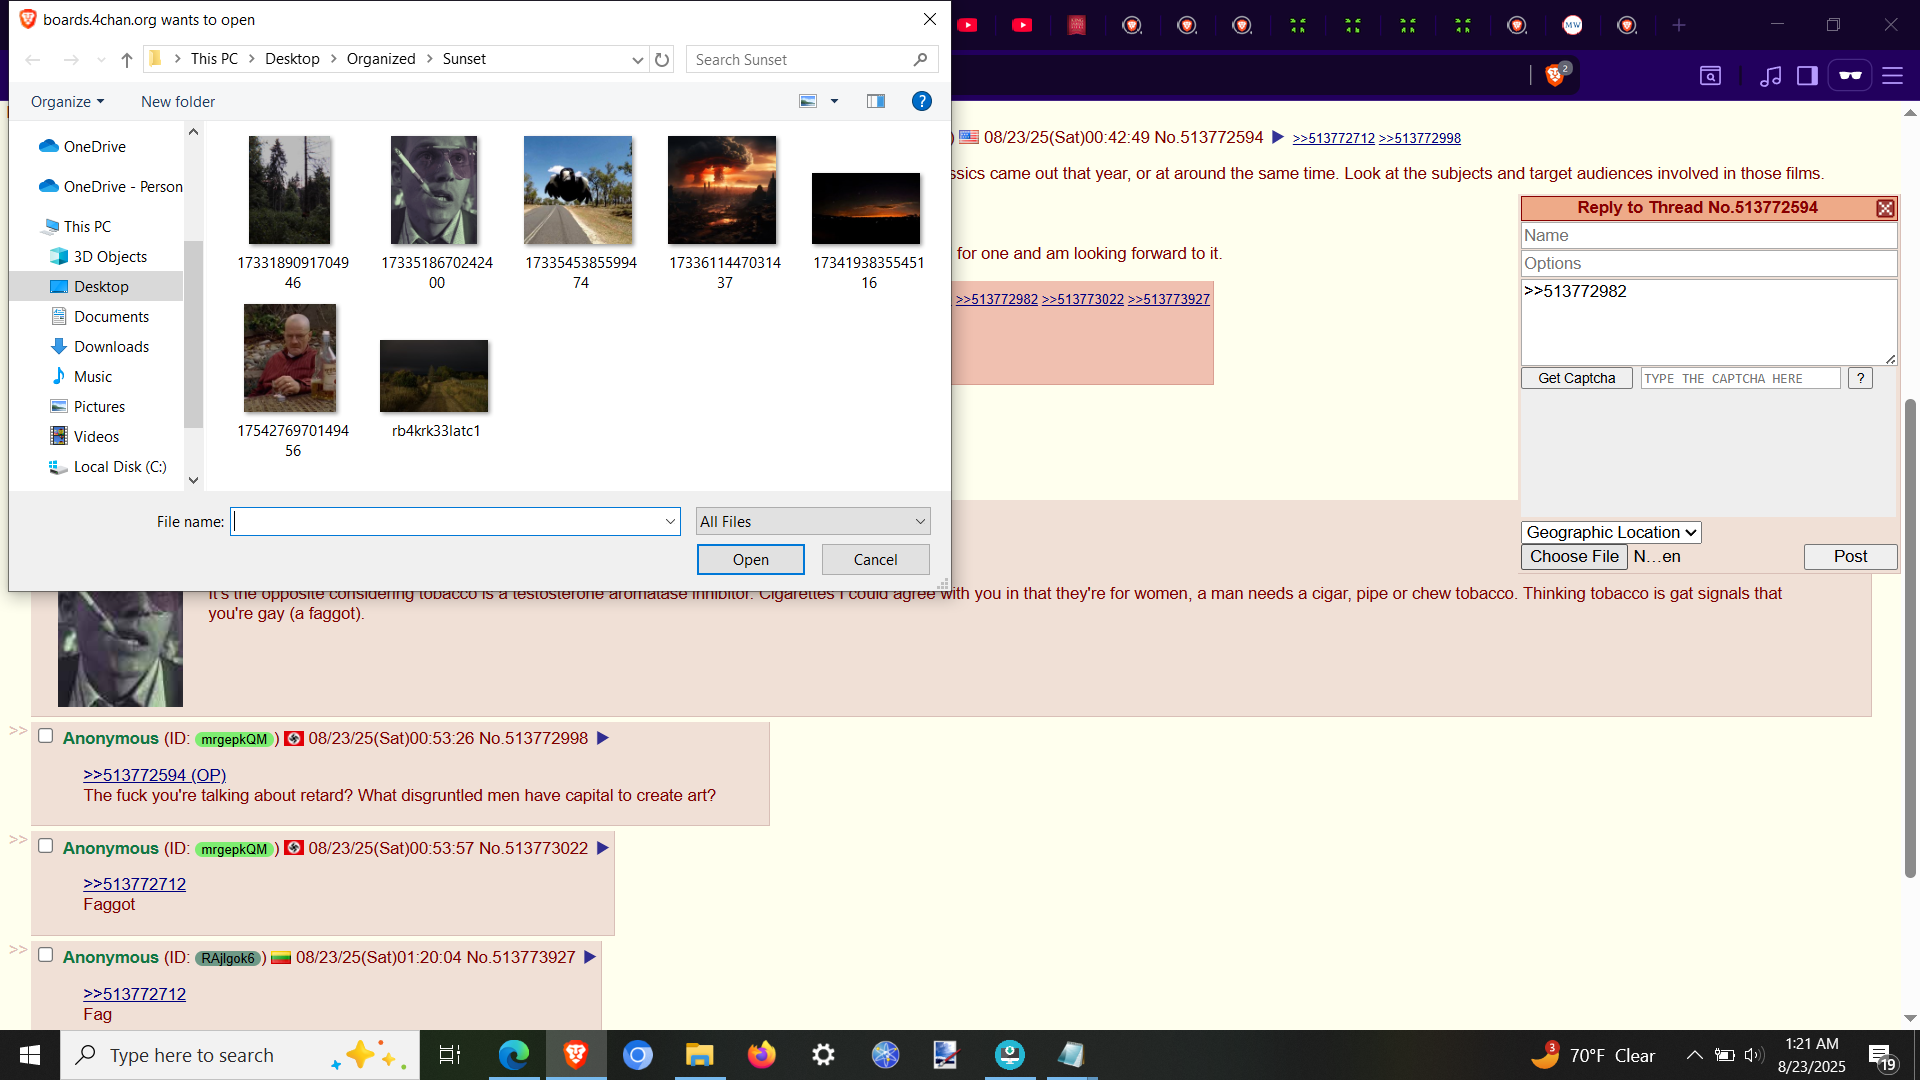Open the Organize dropdown menu
Viewport: 1920px width, 1080px height.
pyautogui.click(x=67, y=102)
